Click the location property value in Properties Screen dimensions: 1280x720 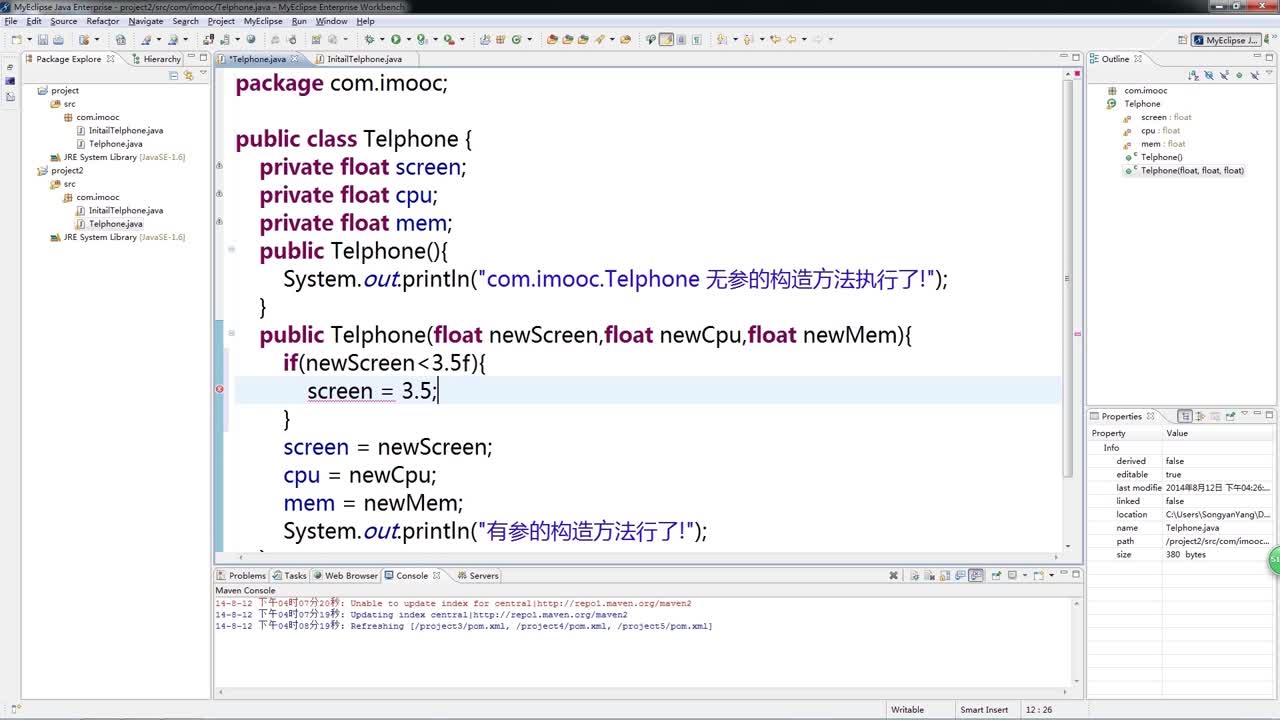1218,514
